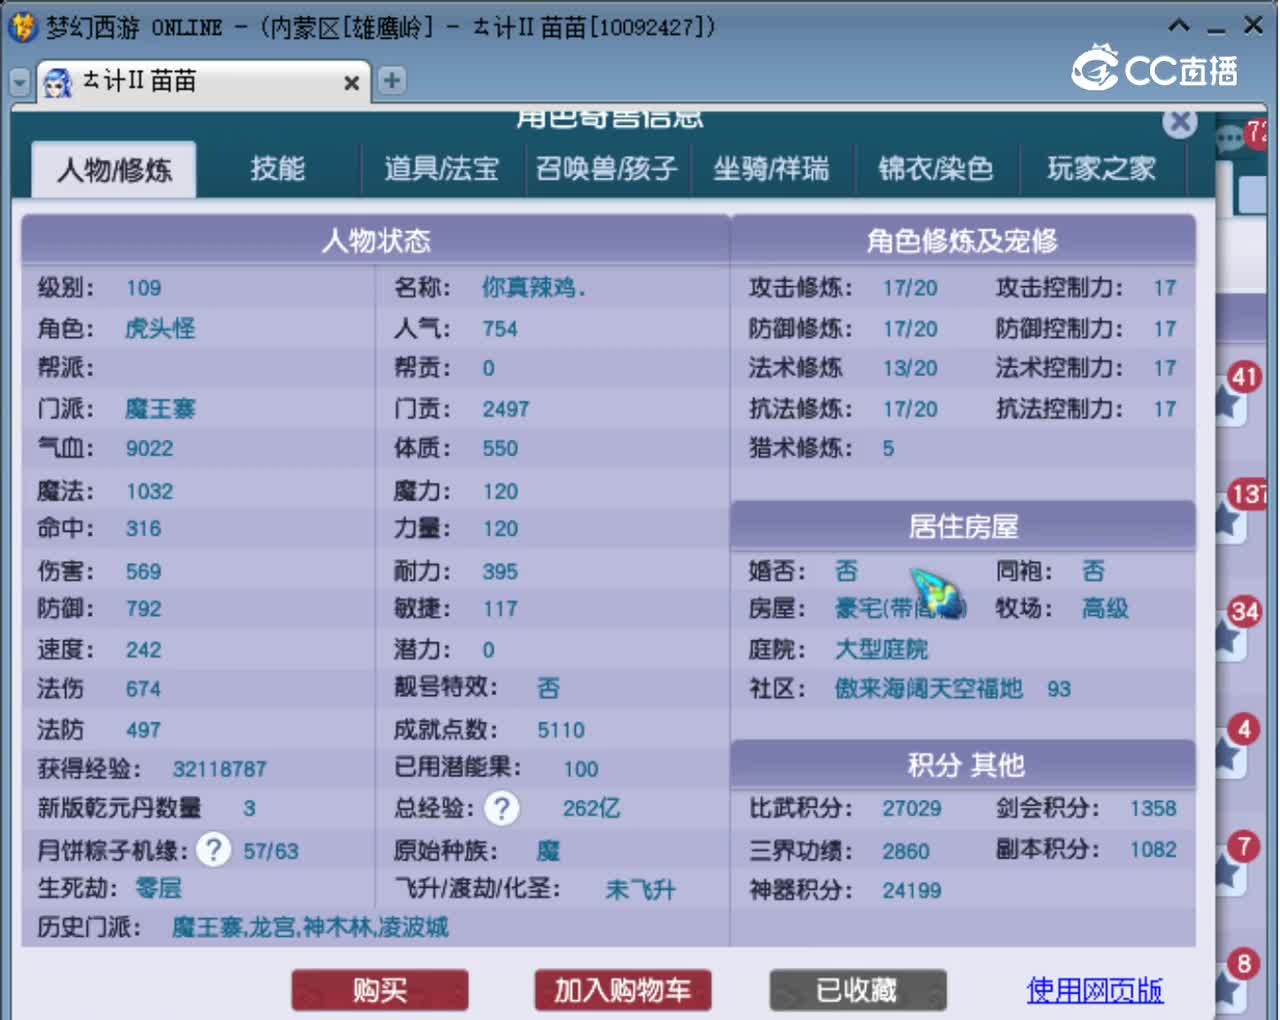1280x1020 pixels.
Task: Click the 副本积分 value 1082
Action: 1153,849
